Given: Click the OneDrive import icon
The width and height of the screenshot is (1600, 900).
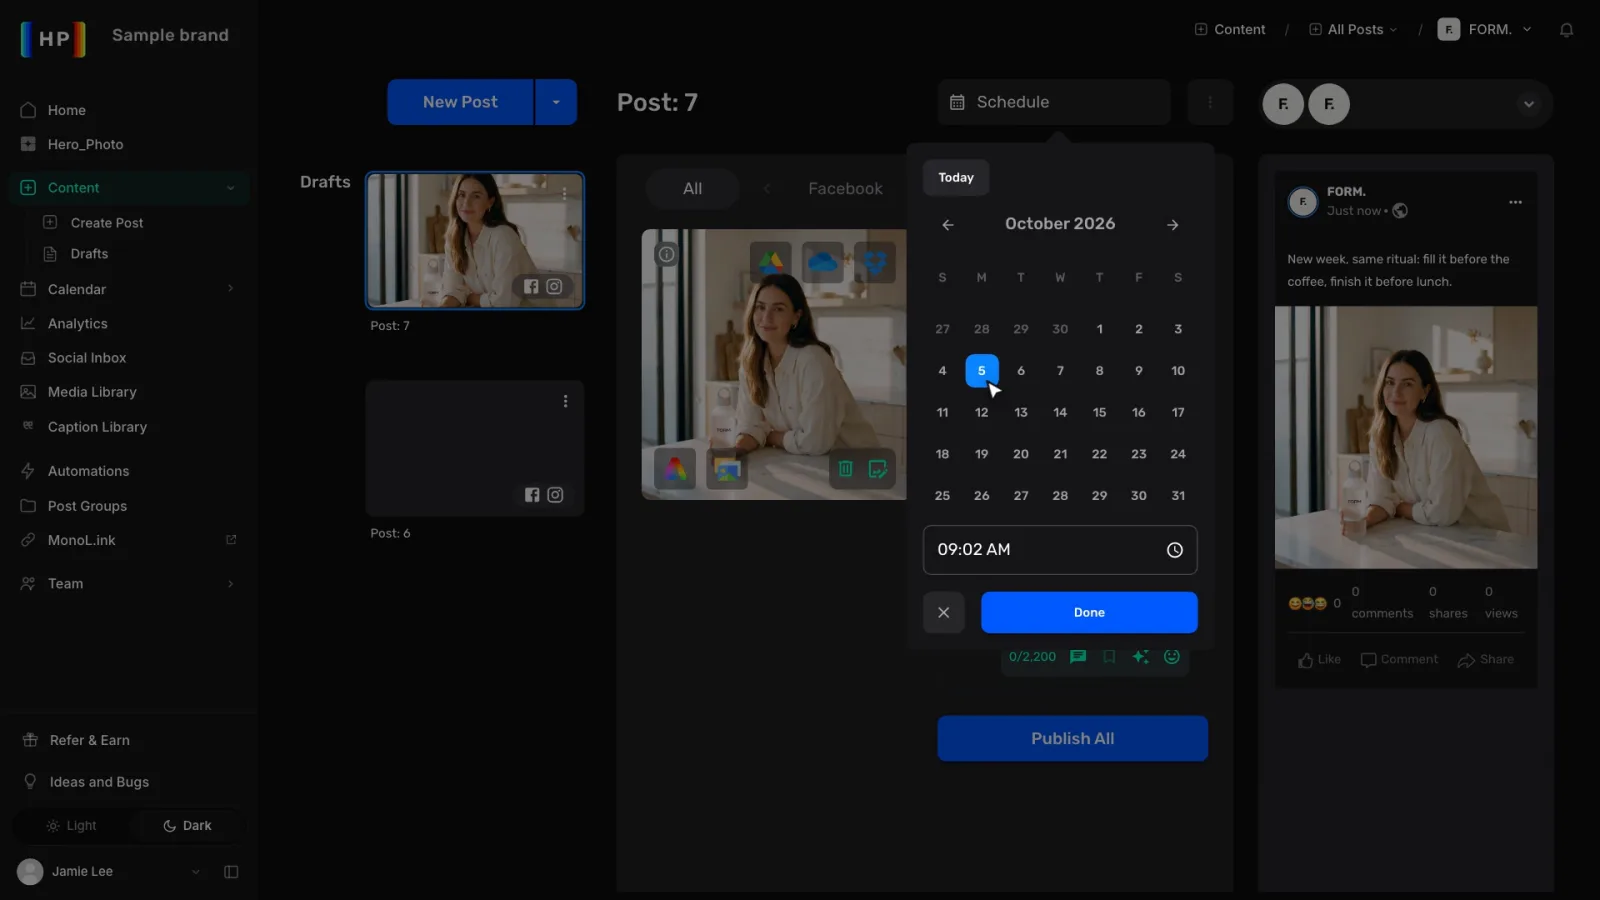Looking at the screenshot, I should coord(822,262).
